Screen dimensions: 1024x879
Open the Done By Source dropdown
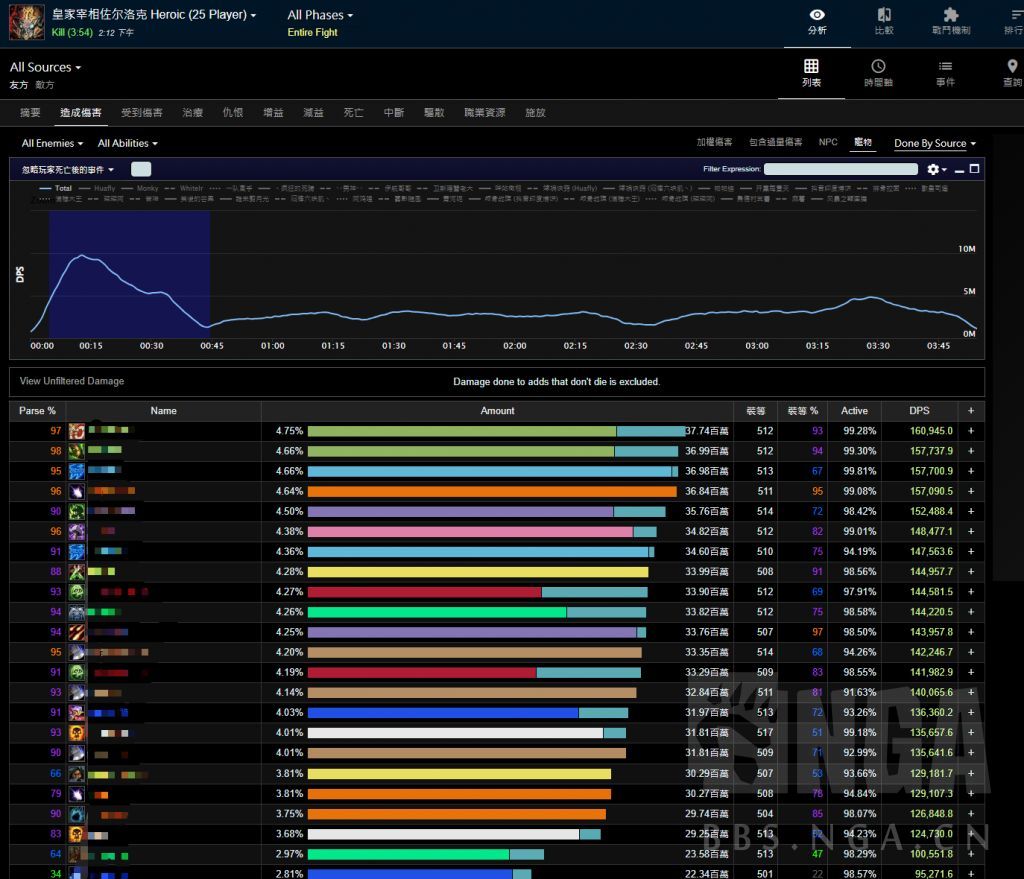click(x=934, y=144)
